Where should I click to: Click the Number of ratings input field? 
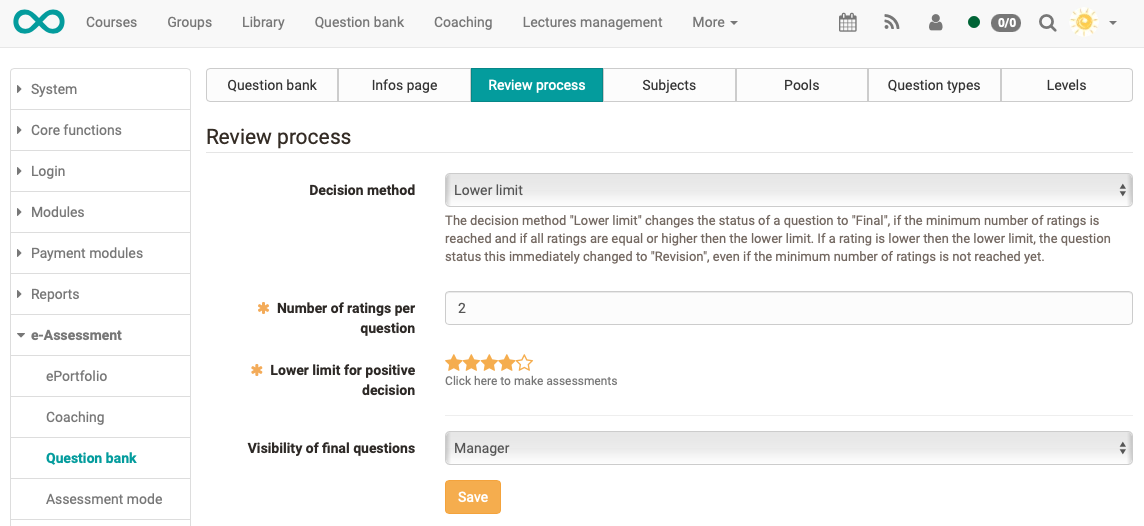click(x=788, y=308)
